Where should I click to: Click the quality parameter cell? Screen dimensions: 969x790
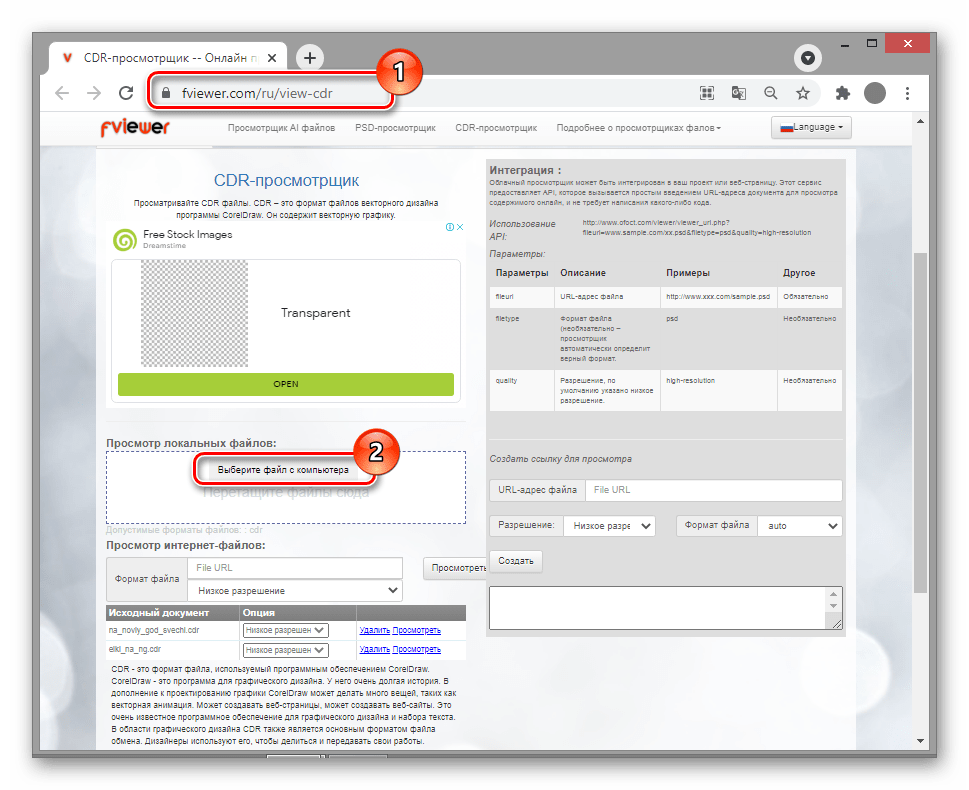[522, 390]
